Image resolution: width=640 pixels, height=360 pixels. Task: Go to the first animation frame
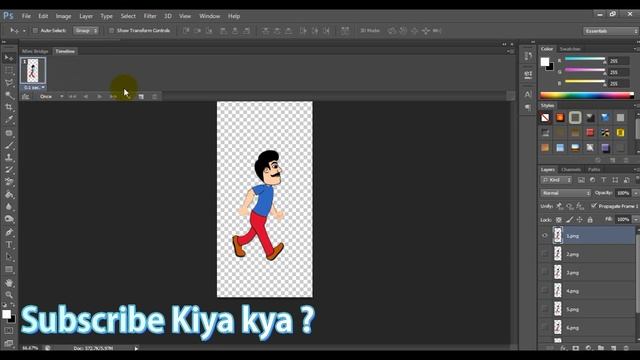[72, 97]
